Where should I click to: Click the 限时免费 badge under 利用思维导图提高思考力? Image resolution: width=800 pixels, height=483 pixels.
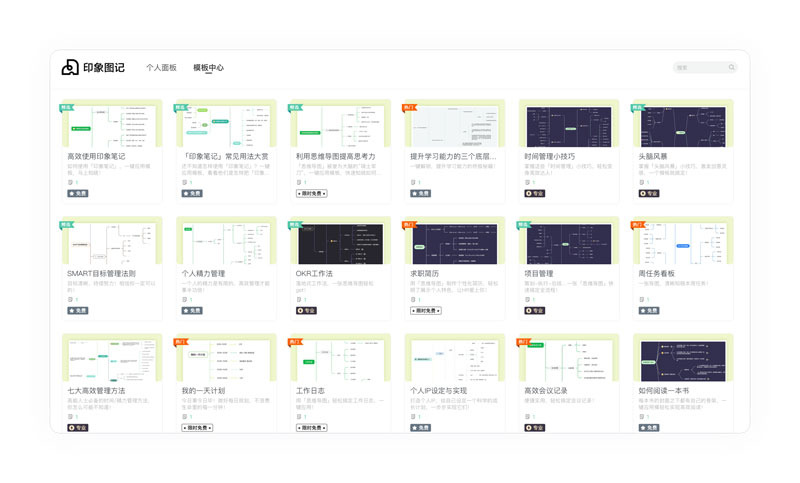(311, 193)
